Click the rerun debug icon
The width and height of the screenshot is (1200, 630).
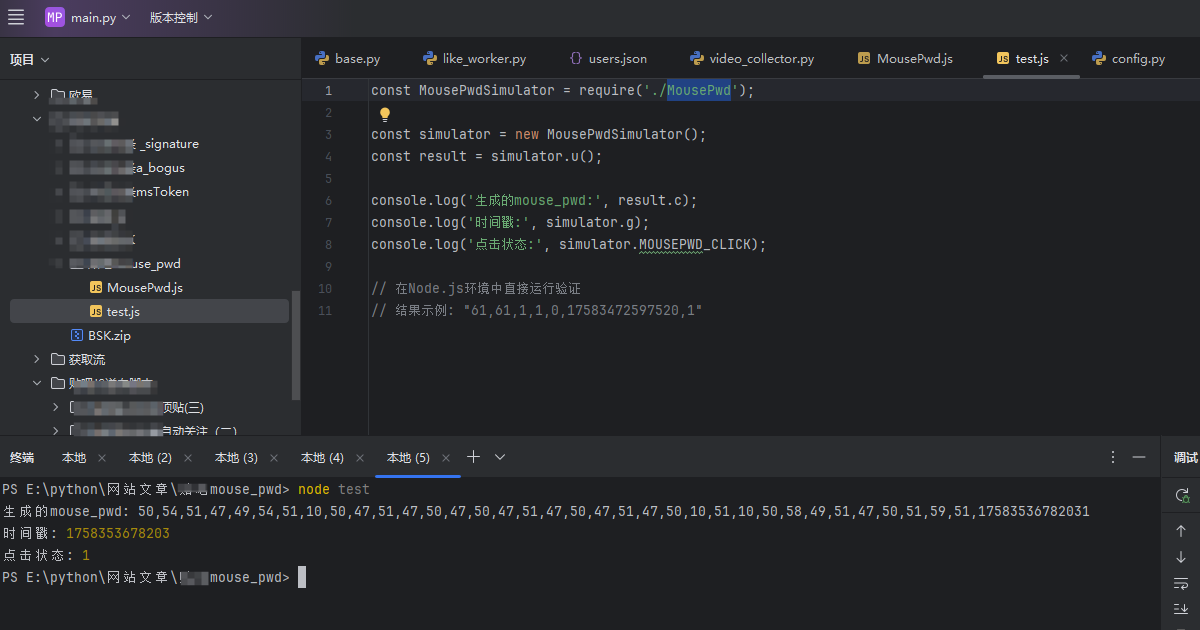1181,495
